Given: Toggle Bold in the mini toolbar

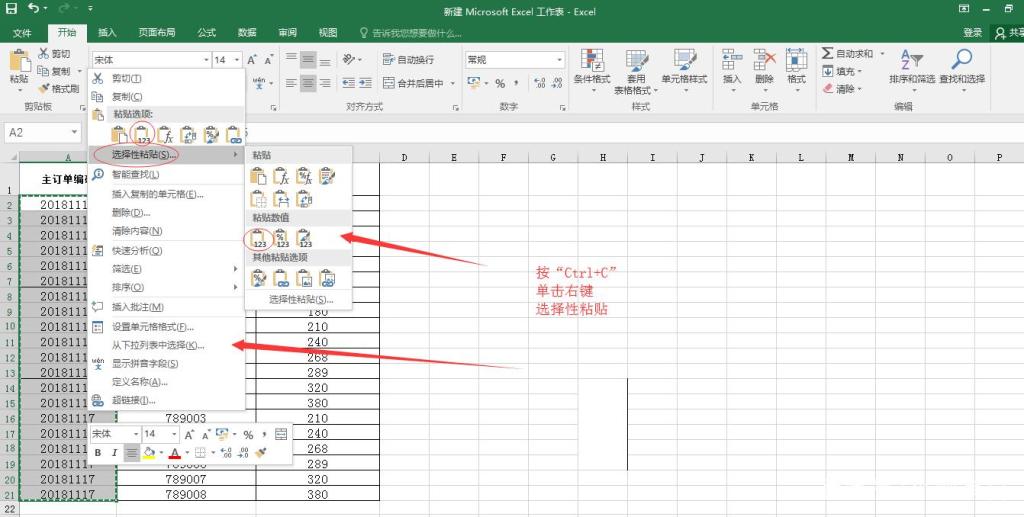Looking at the screenshot, I should (98, 452).
